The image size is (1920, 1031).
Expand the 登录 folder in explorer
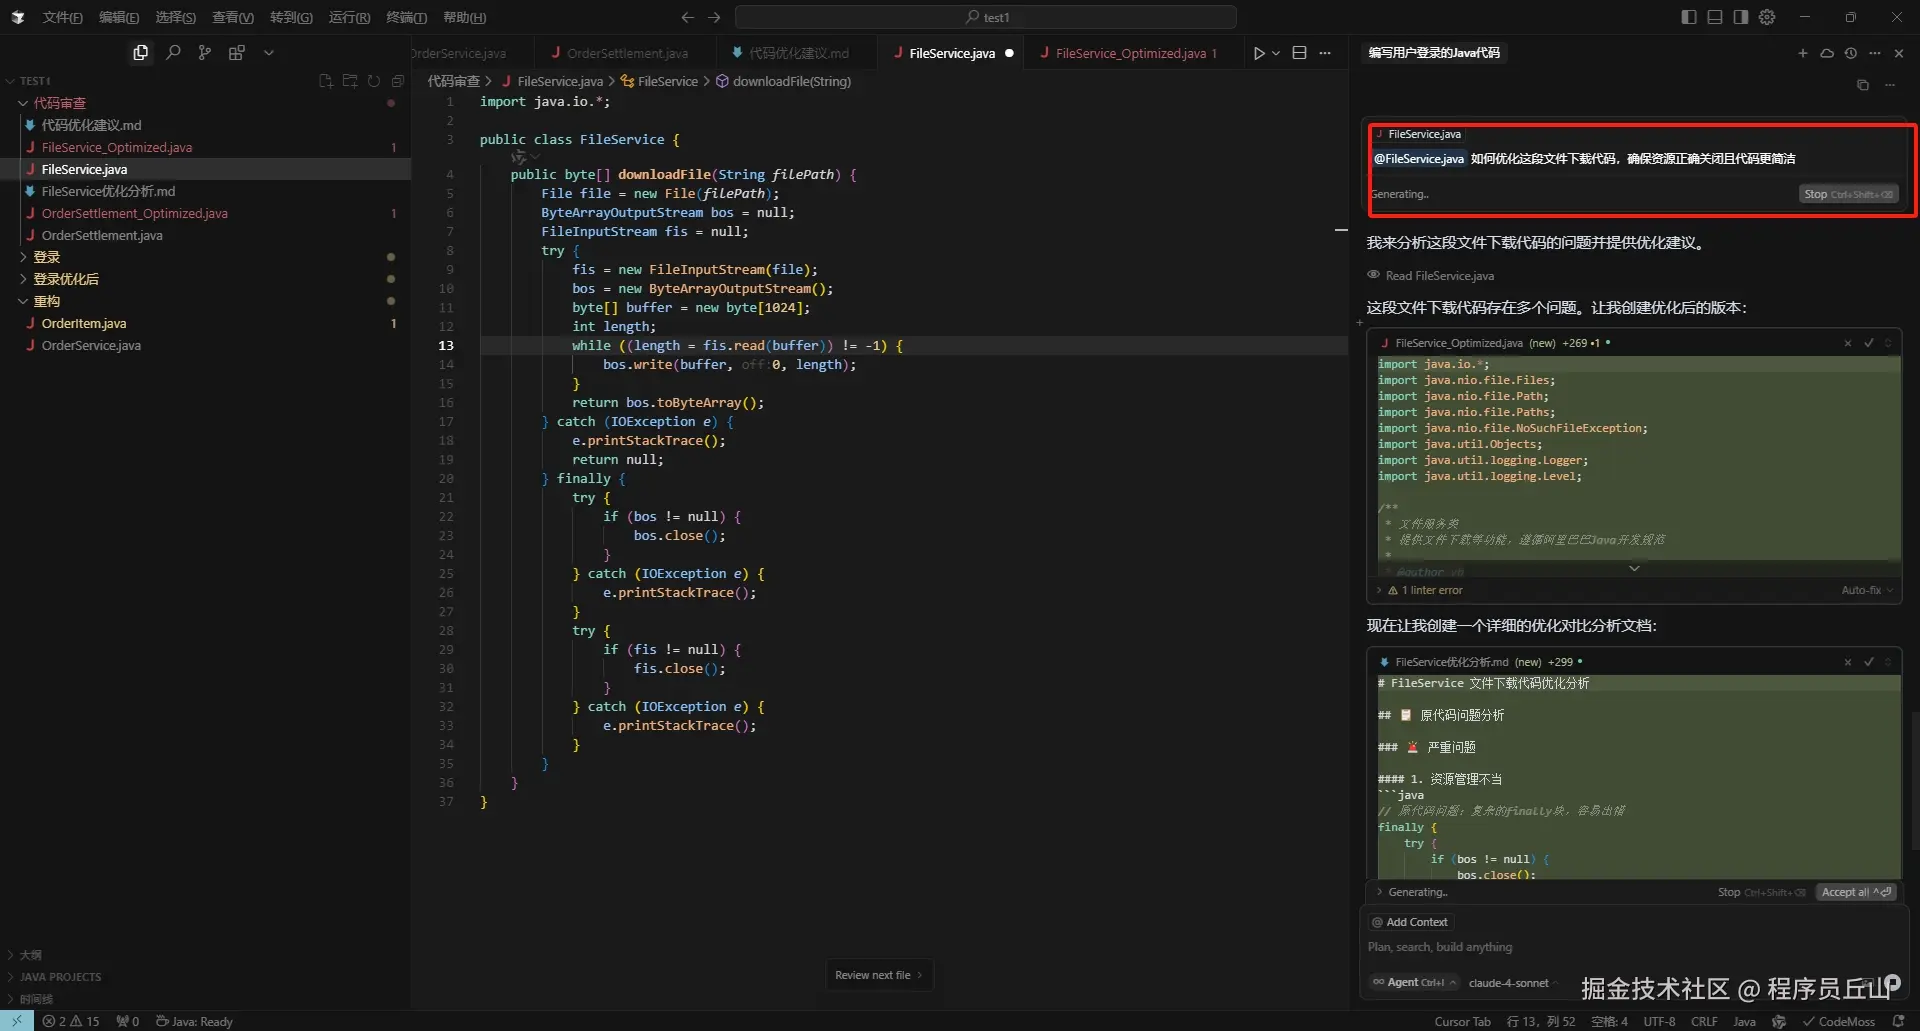point(47,257)
